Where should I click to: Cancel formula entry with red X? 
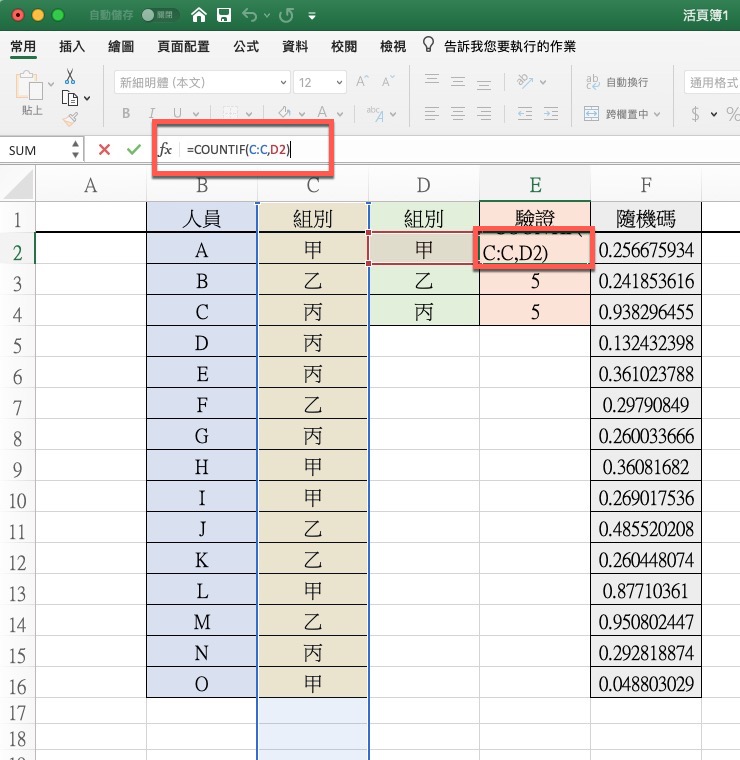pos(104,149)
